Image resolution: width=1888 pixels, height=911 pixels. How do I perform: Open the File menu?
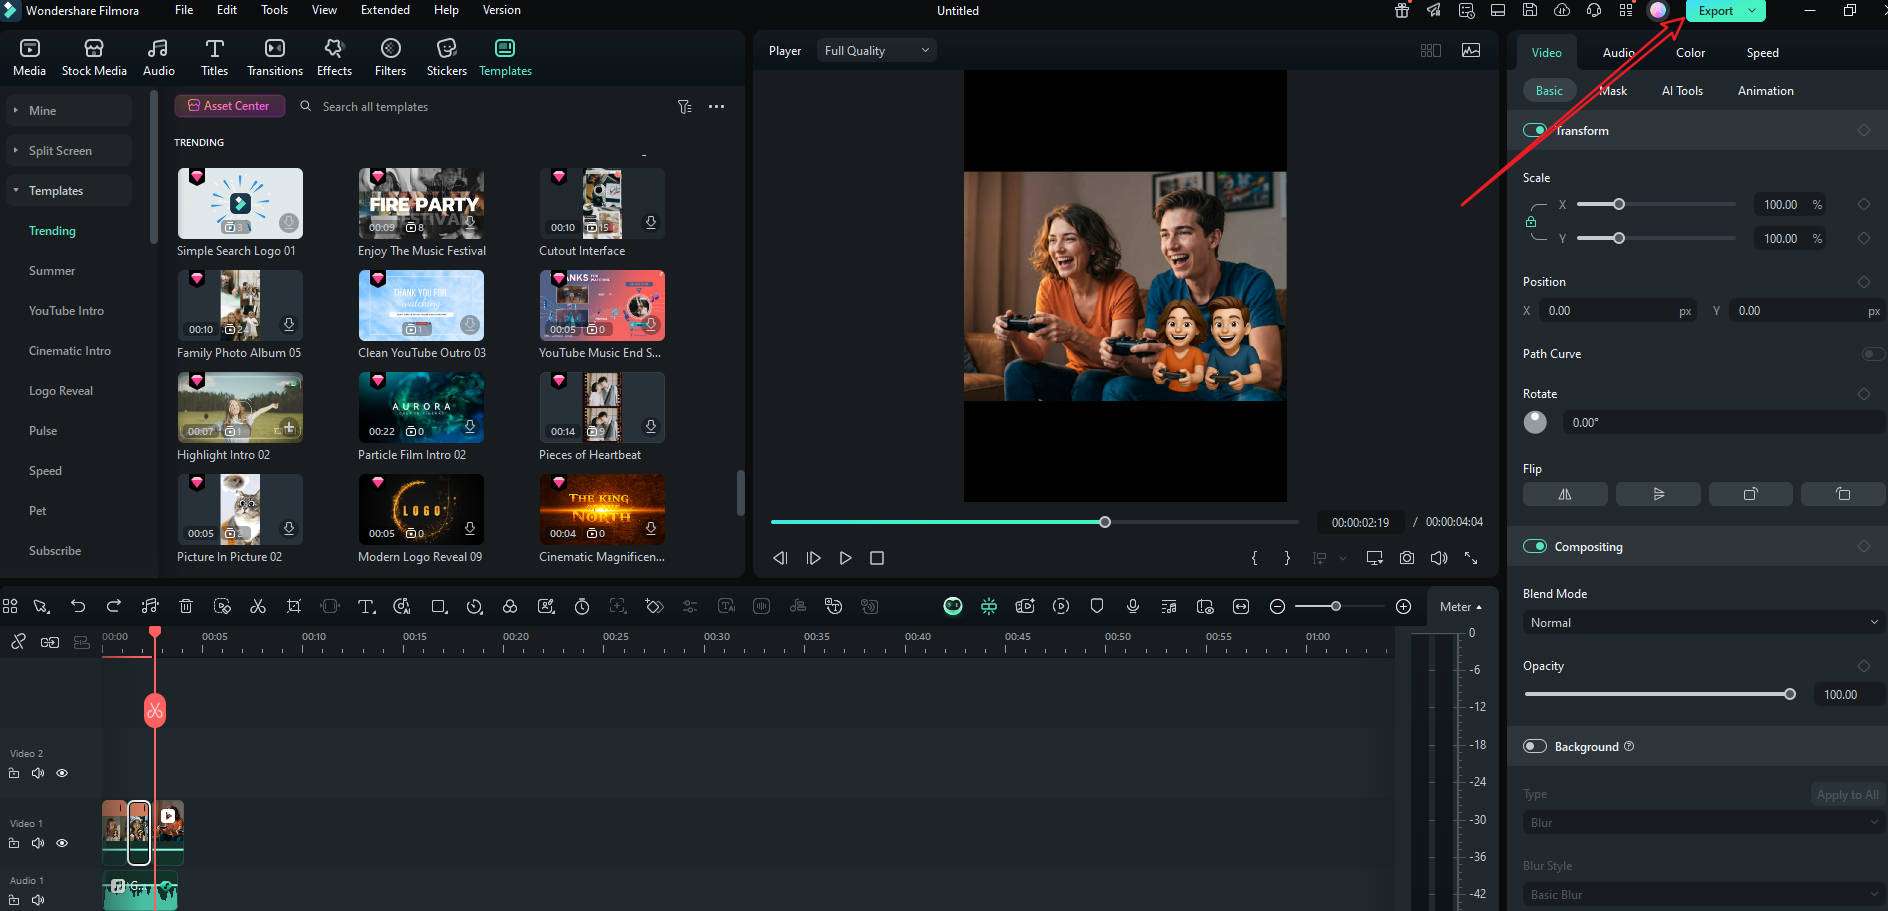pos(184,10)
